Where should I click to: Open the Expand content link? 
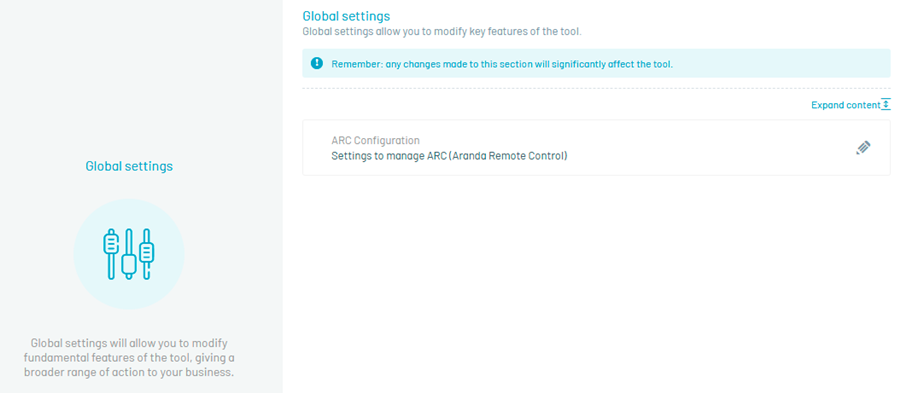(x=845, y=105)
